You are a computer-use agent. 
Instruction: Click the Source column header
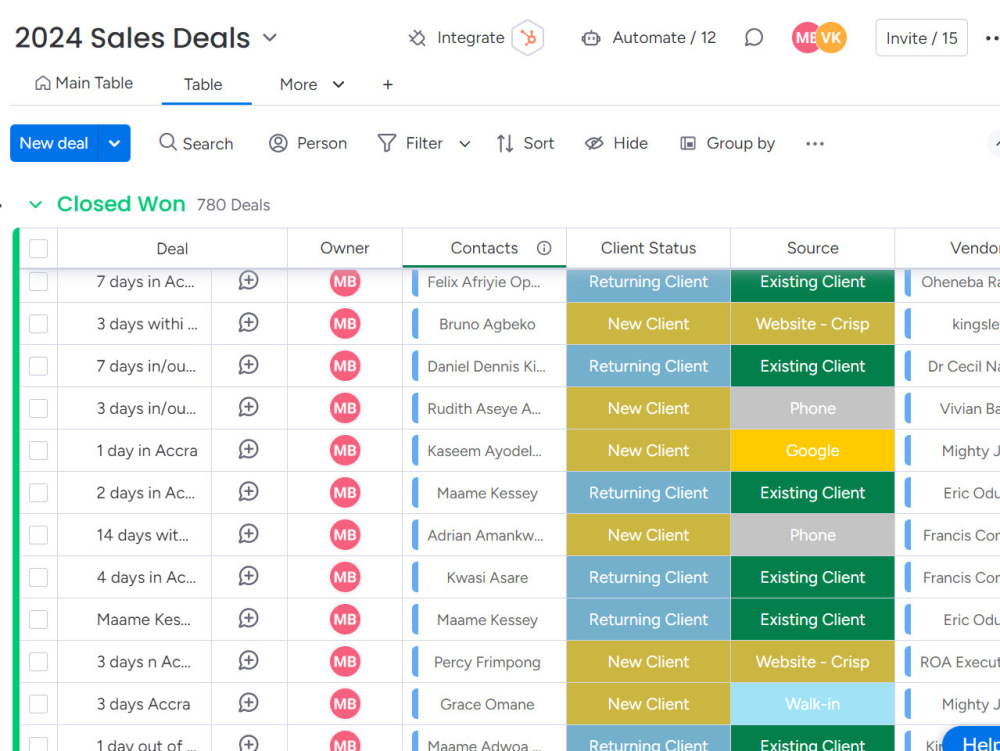point(812,248)
